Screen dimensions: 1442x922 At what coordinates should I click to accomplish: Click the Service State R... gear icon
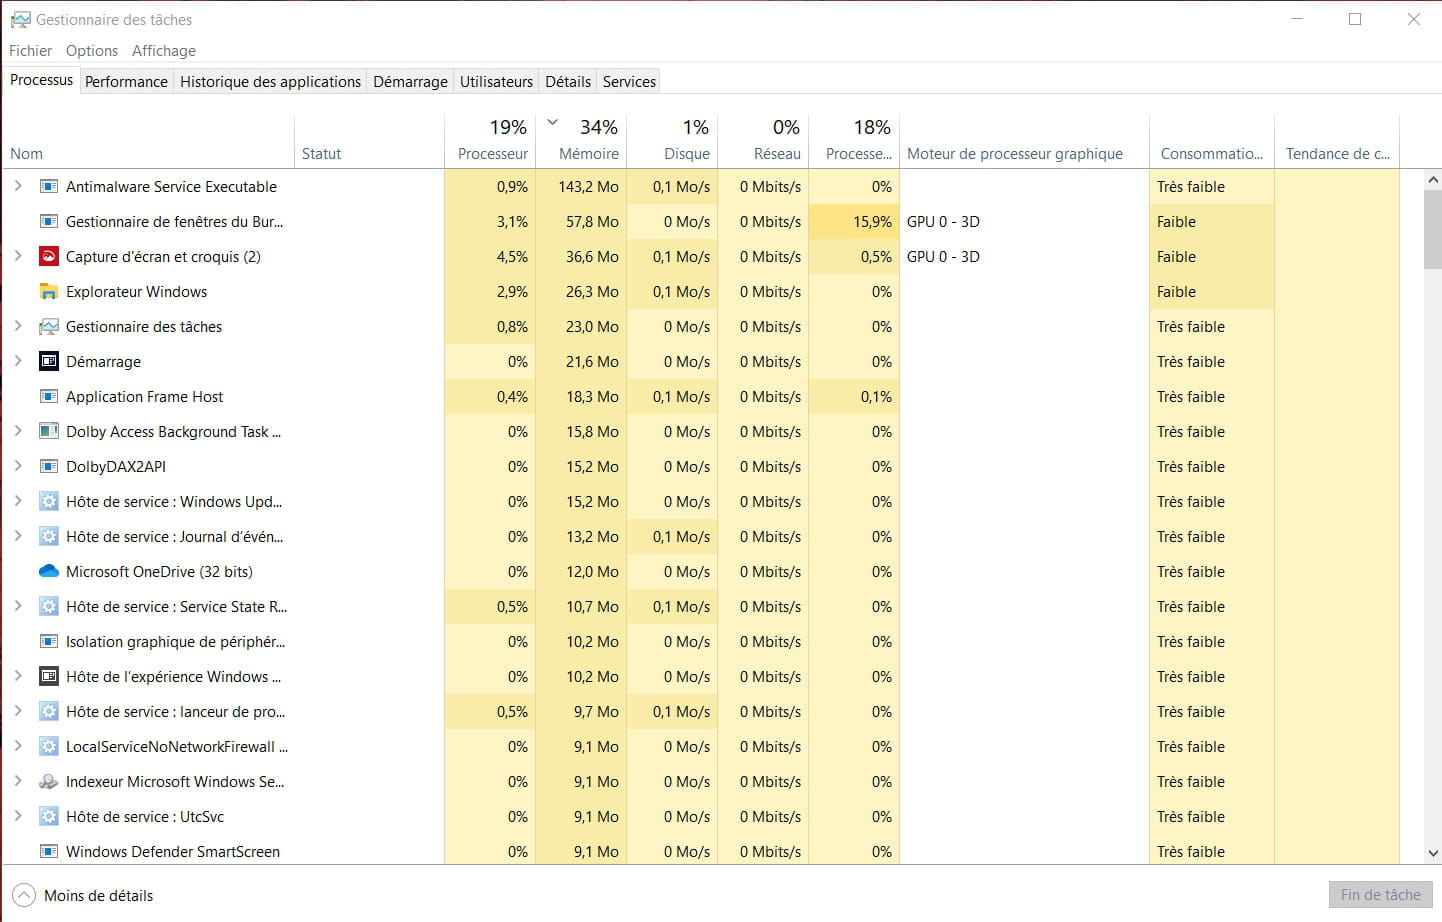click(x=48, y=607)
